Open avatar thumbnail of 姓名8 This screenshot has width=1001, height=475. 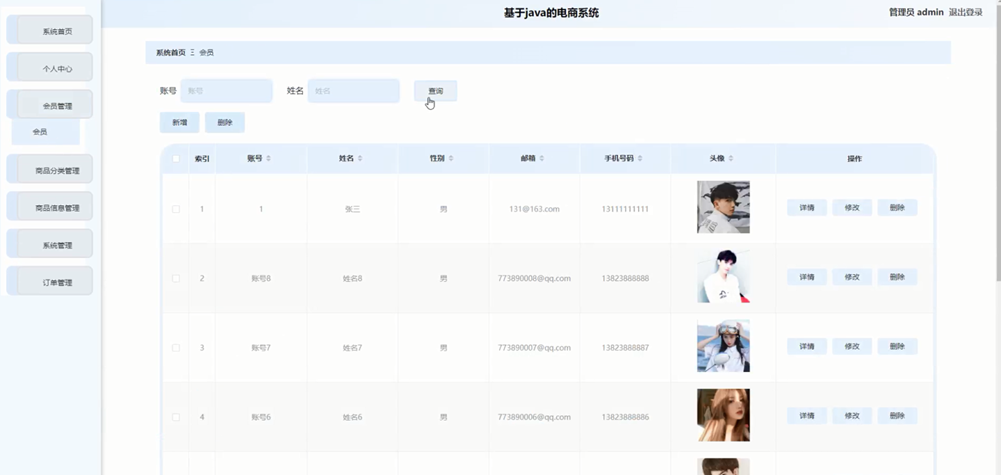click(723, 276)
